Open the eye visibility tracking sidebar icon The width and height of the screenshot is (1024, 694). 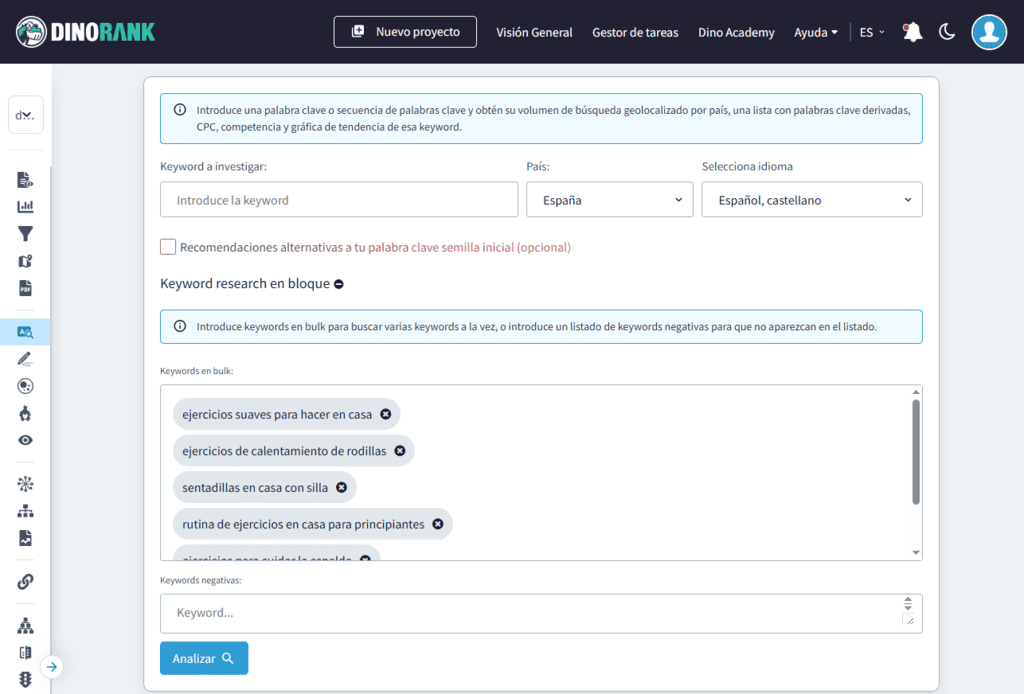coord(26,440)
